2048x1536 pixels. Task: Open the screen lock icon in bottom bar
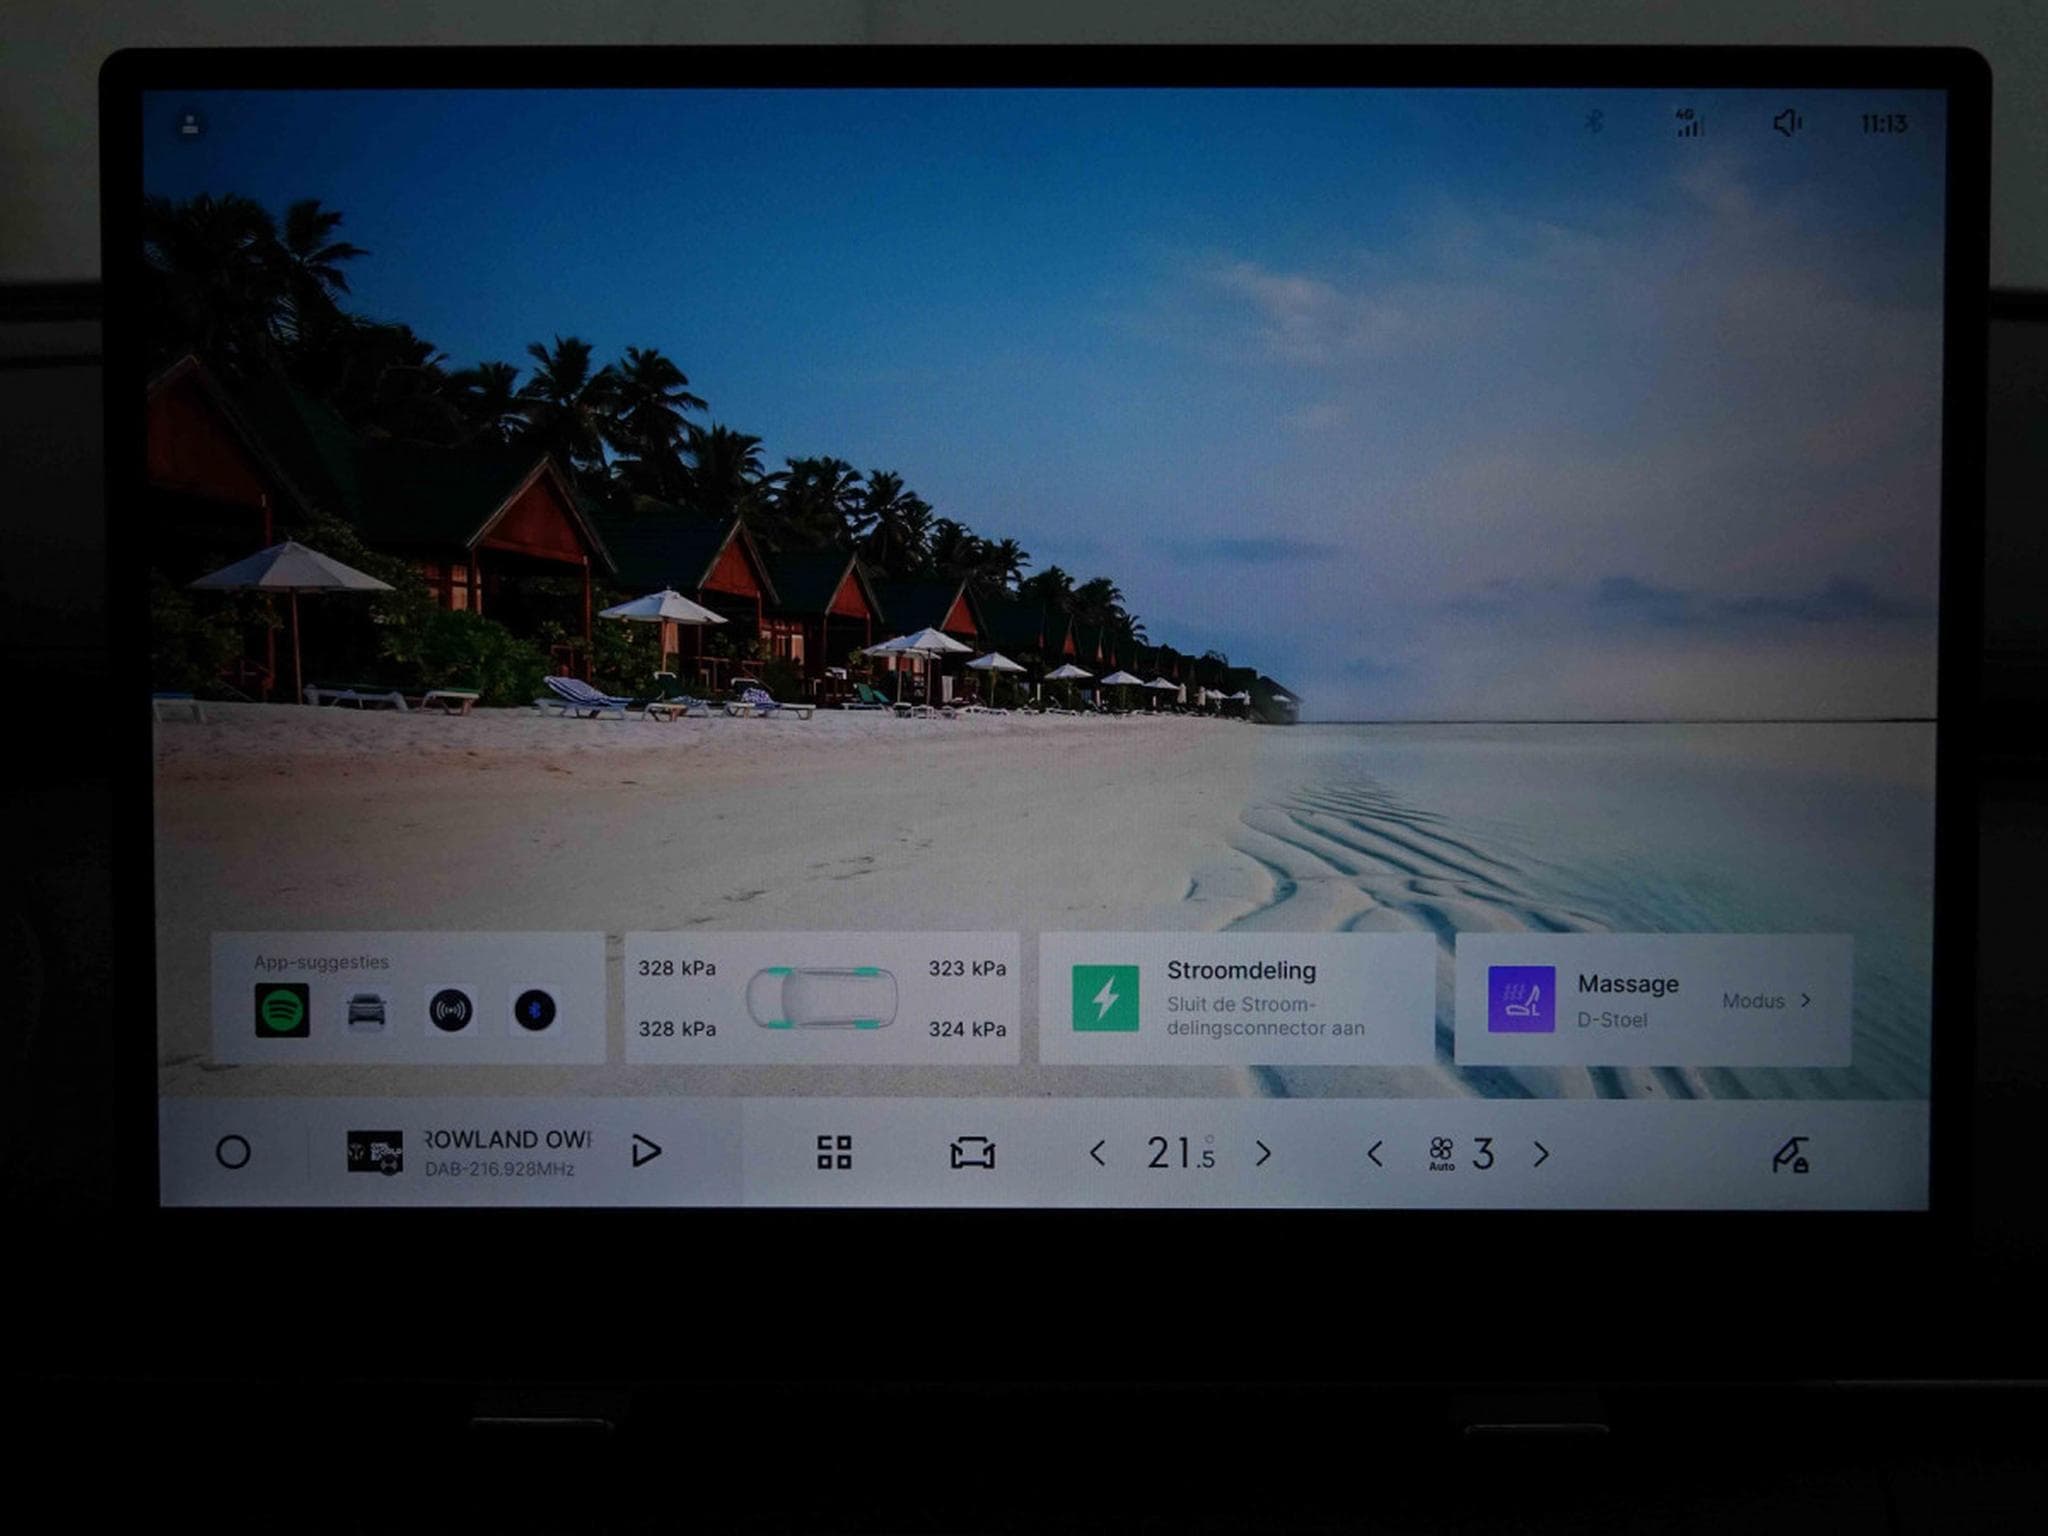pyautogui.click(x=1790, y=1155)
